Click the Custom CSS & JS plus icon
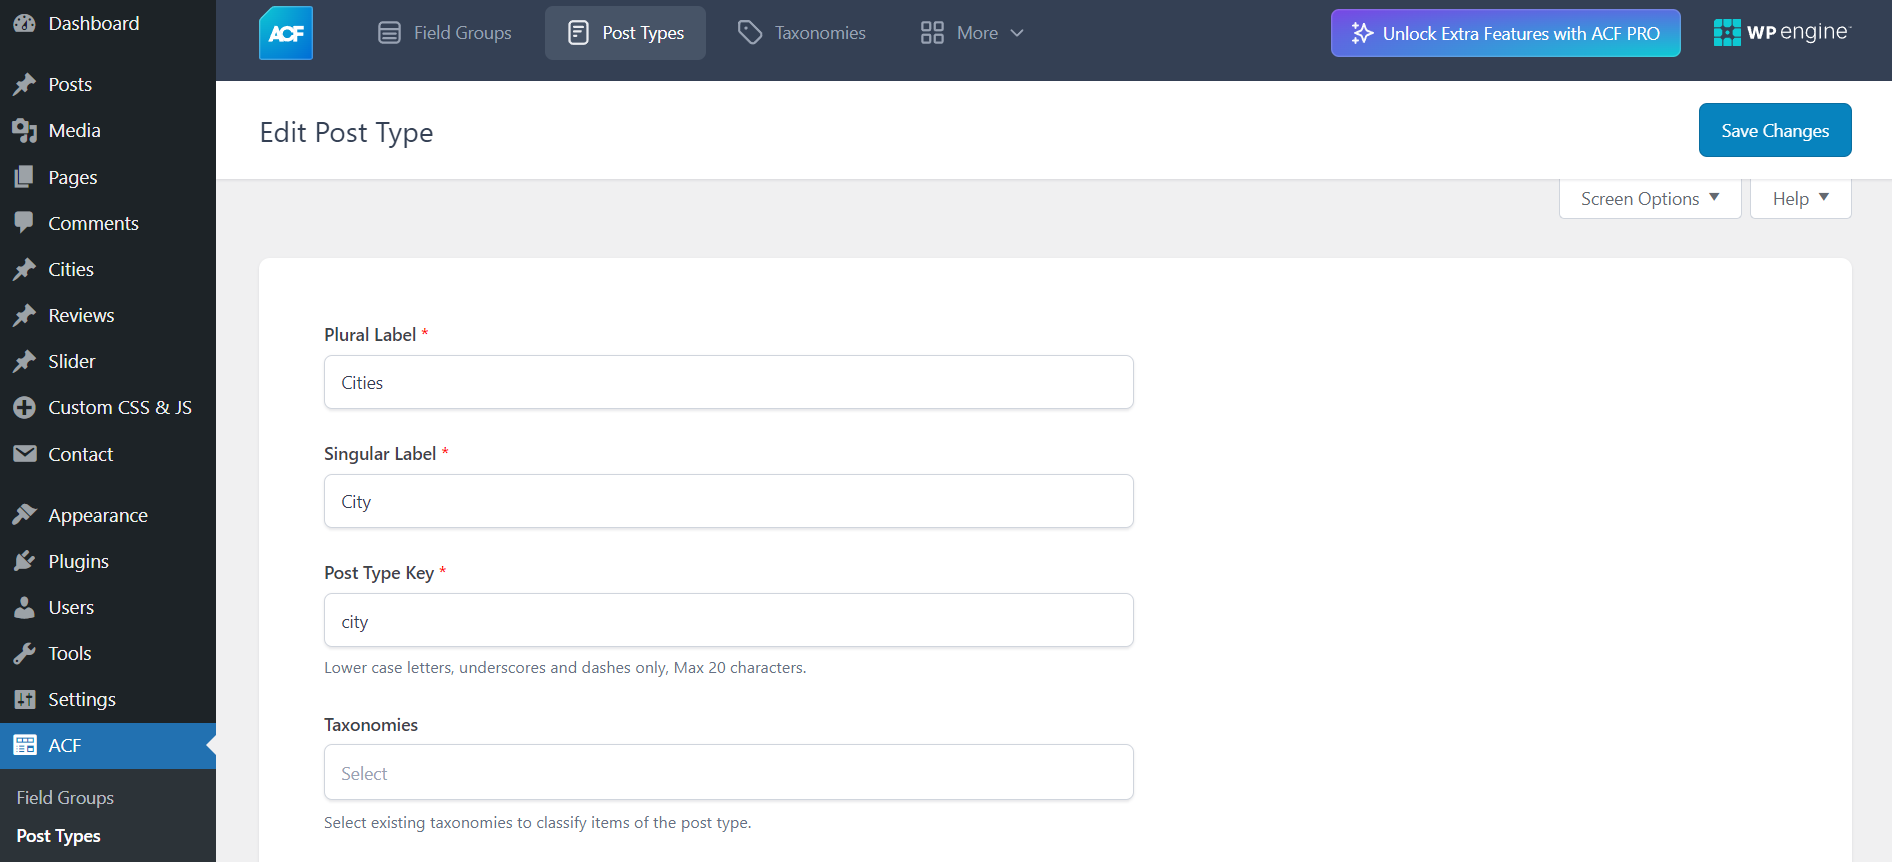Screen dimensions: 1892x862 pos(24,407)
